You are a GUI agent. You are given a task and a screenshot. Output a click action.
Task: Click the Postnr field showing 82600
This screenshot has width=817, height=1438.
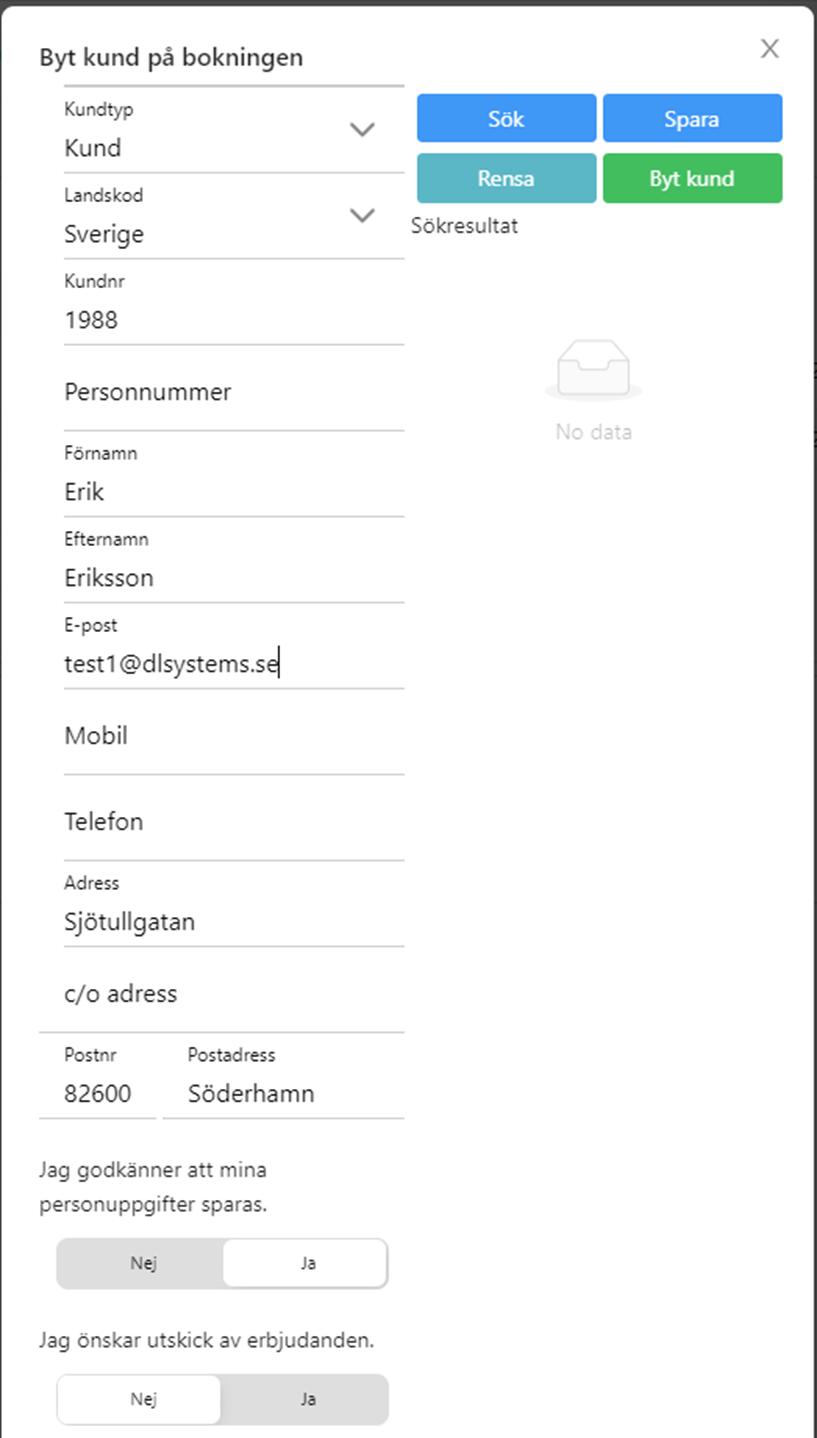[98, 1080]
